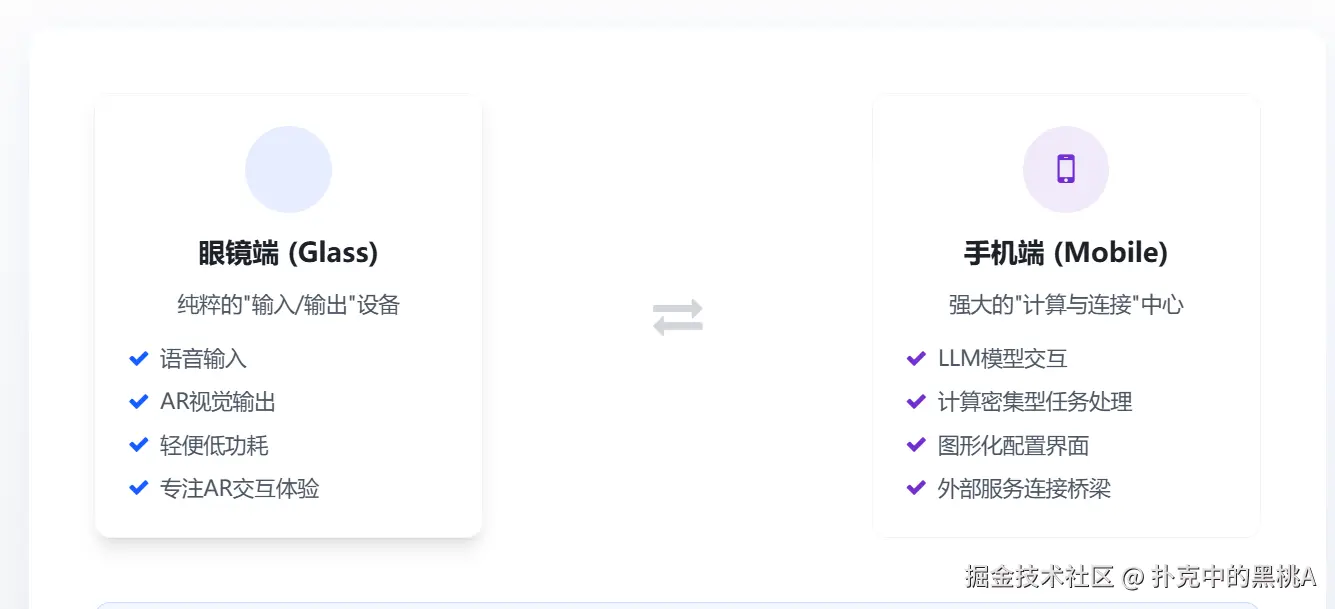Select the 眼镜端 (Glass) heading
This screenshot has height=609, width=1335.
click(x=288, y=253)
